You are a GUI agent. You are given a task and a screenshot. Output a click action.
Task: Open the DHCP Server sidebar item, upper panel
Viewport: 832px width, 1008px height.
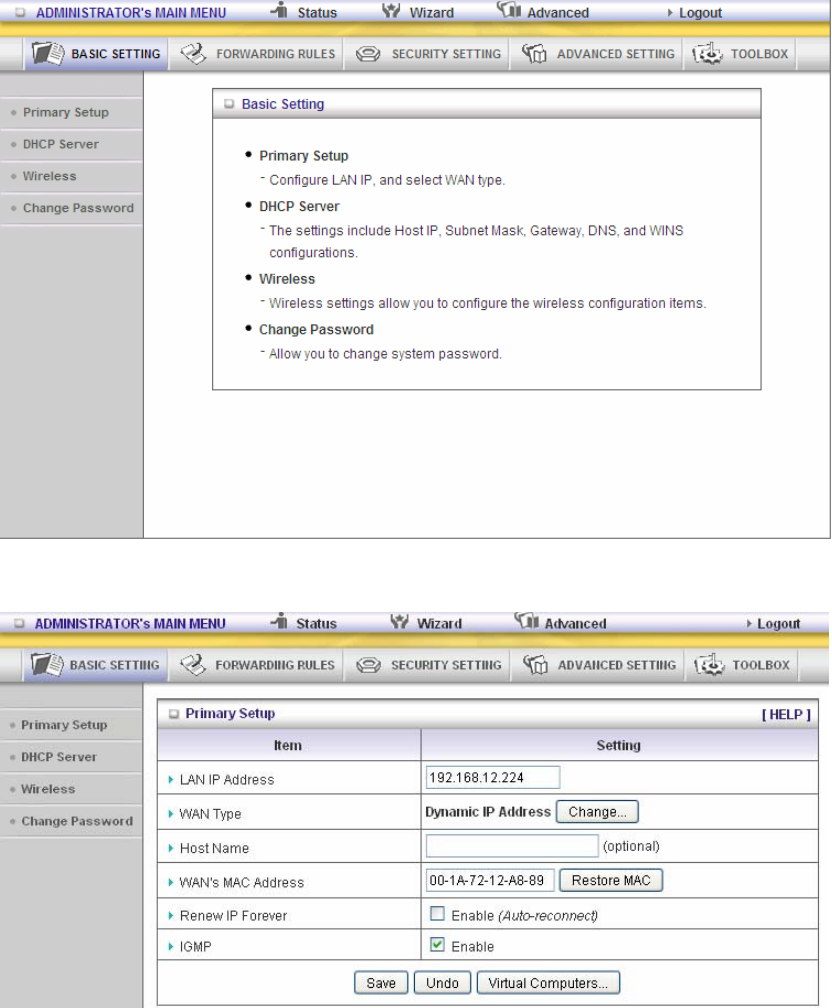pyautogui.click(x=61, y=144)
